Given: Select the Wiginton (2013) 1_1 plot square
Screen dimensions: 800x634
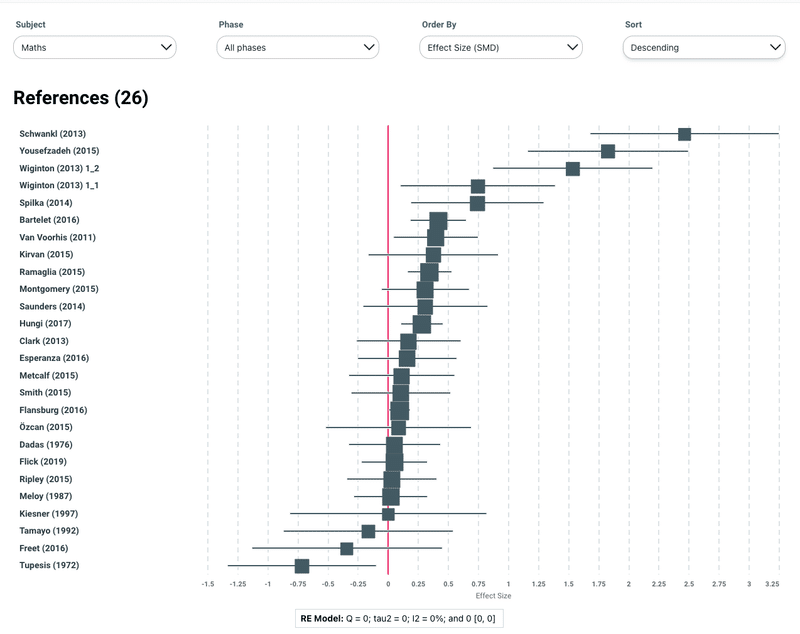Looking at the screenshot, I should coord(478,186).
